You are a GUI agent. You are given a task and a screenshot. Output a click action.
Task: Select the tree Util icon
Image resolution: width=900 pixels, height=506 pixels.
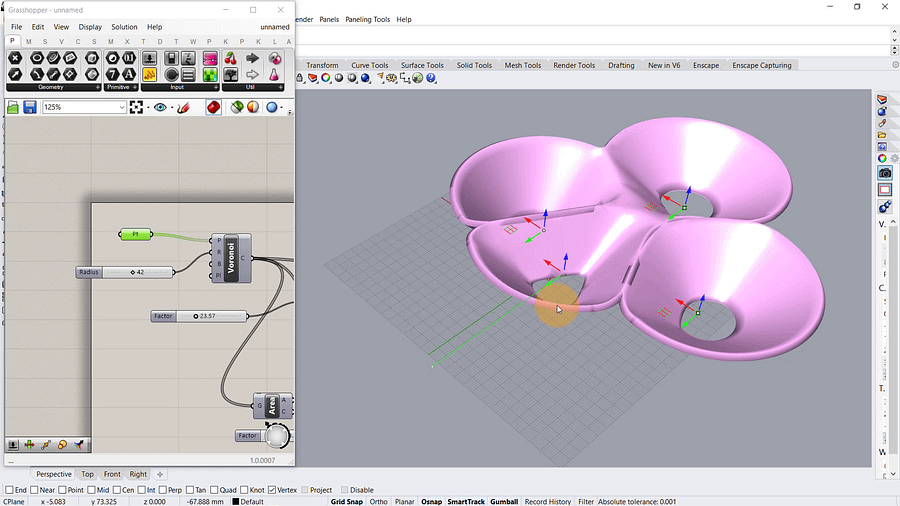(x=231, y=74)
